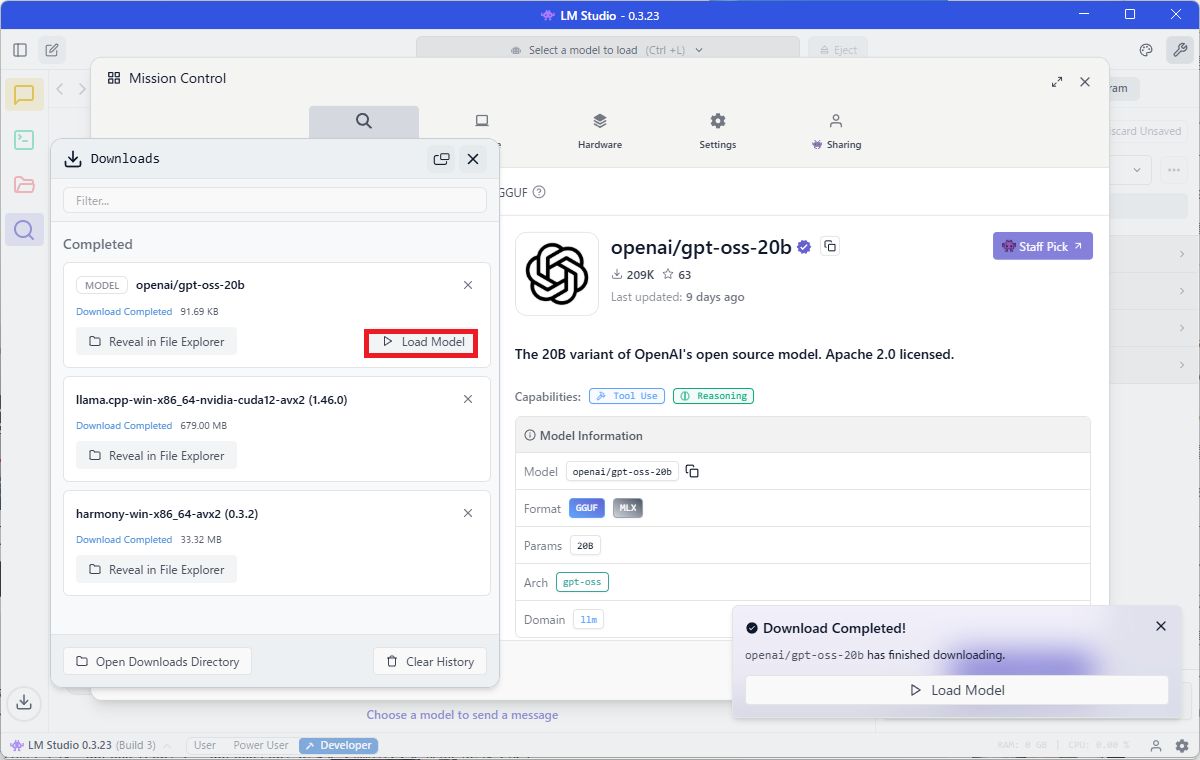
Task: Switch to the model Search tab
Action: pos(364,124)
